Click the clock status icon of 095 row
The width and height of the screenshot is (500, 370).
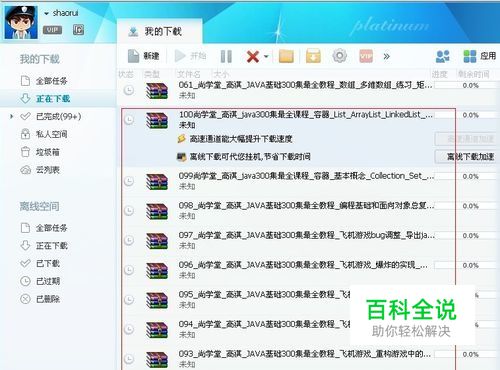[129, 300]
